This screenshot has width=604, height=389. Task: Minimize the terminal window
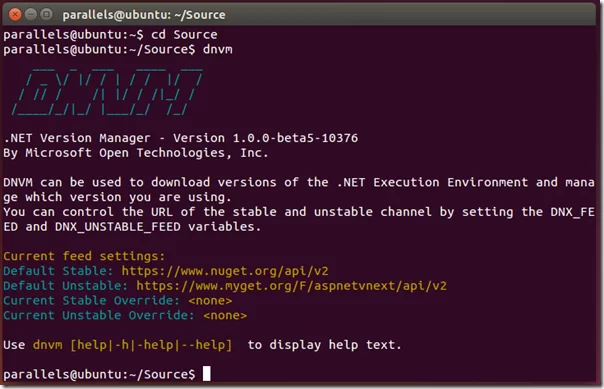[x=31, y=15]
